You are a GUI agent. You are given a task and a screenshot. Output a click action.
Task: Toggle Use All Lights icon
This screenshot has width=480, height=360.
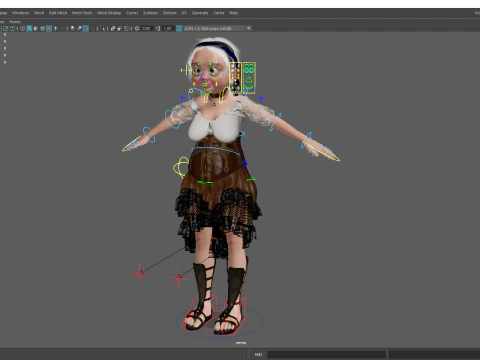pyautogui.click(x=56, y=28)
